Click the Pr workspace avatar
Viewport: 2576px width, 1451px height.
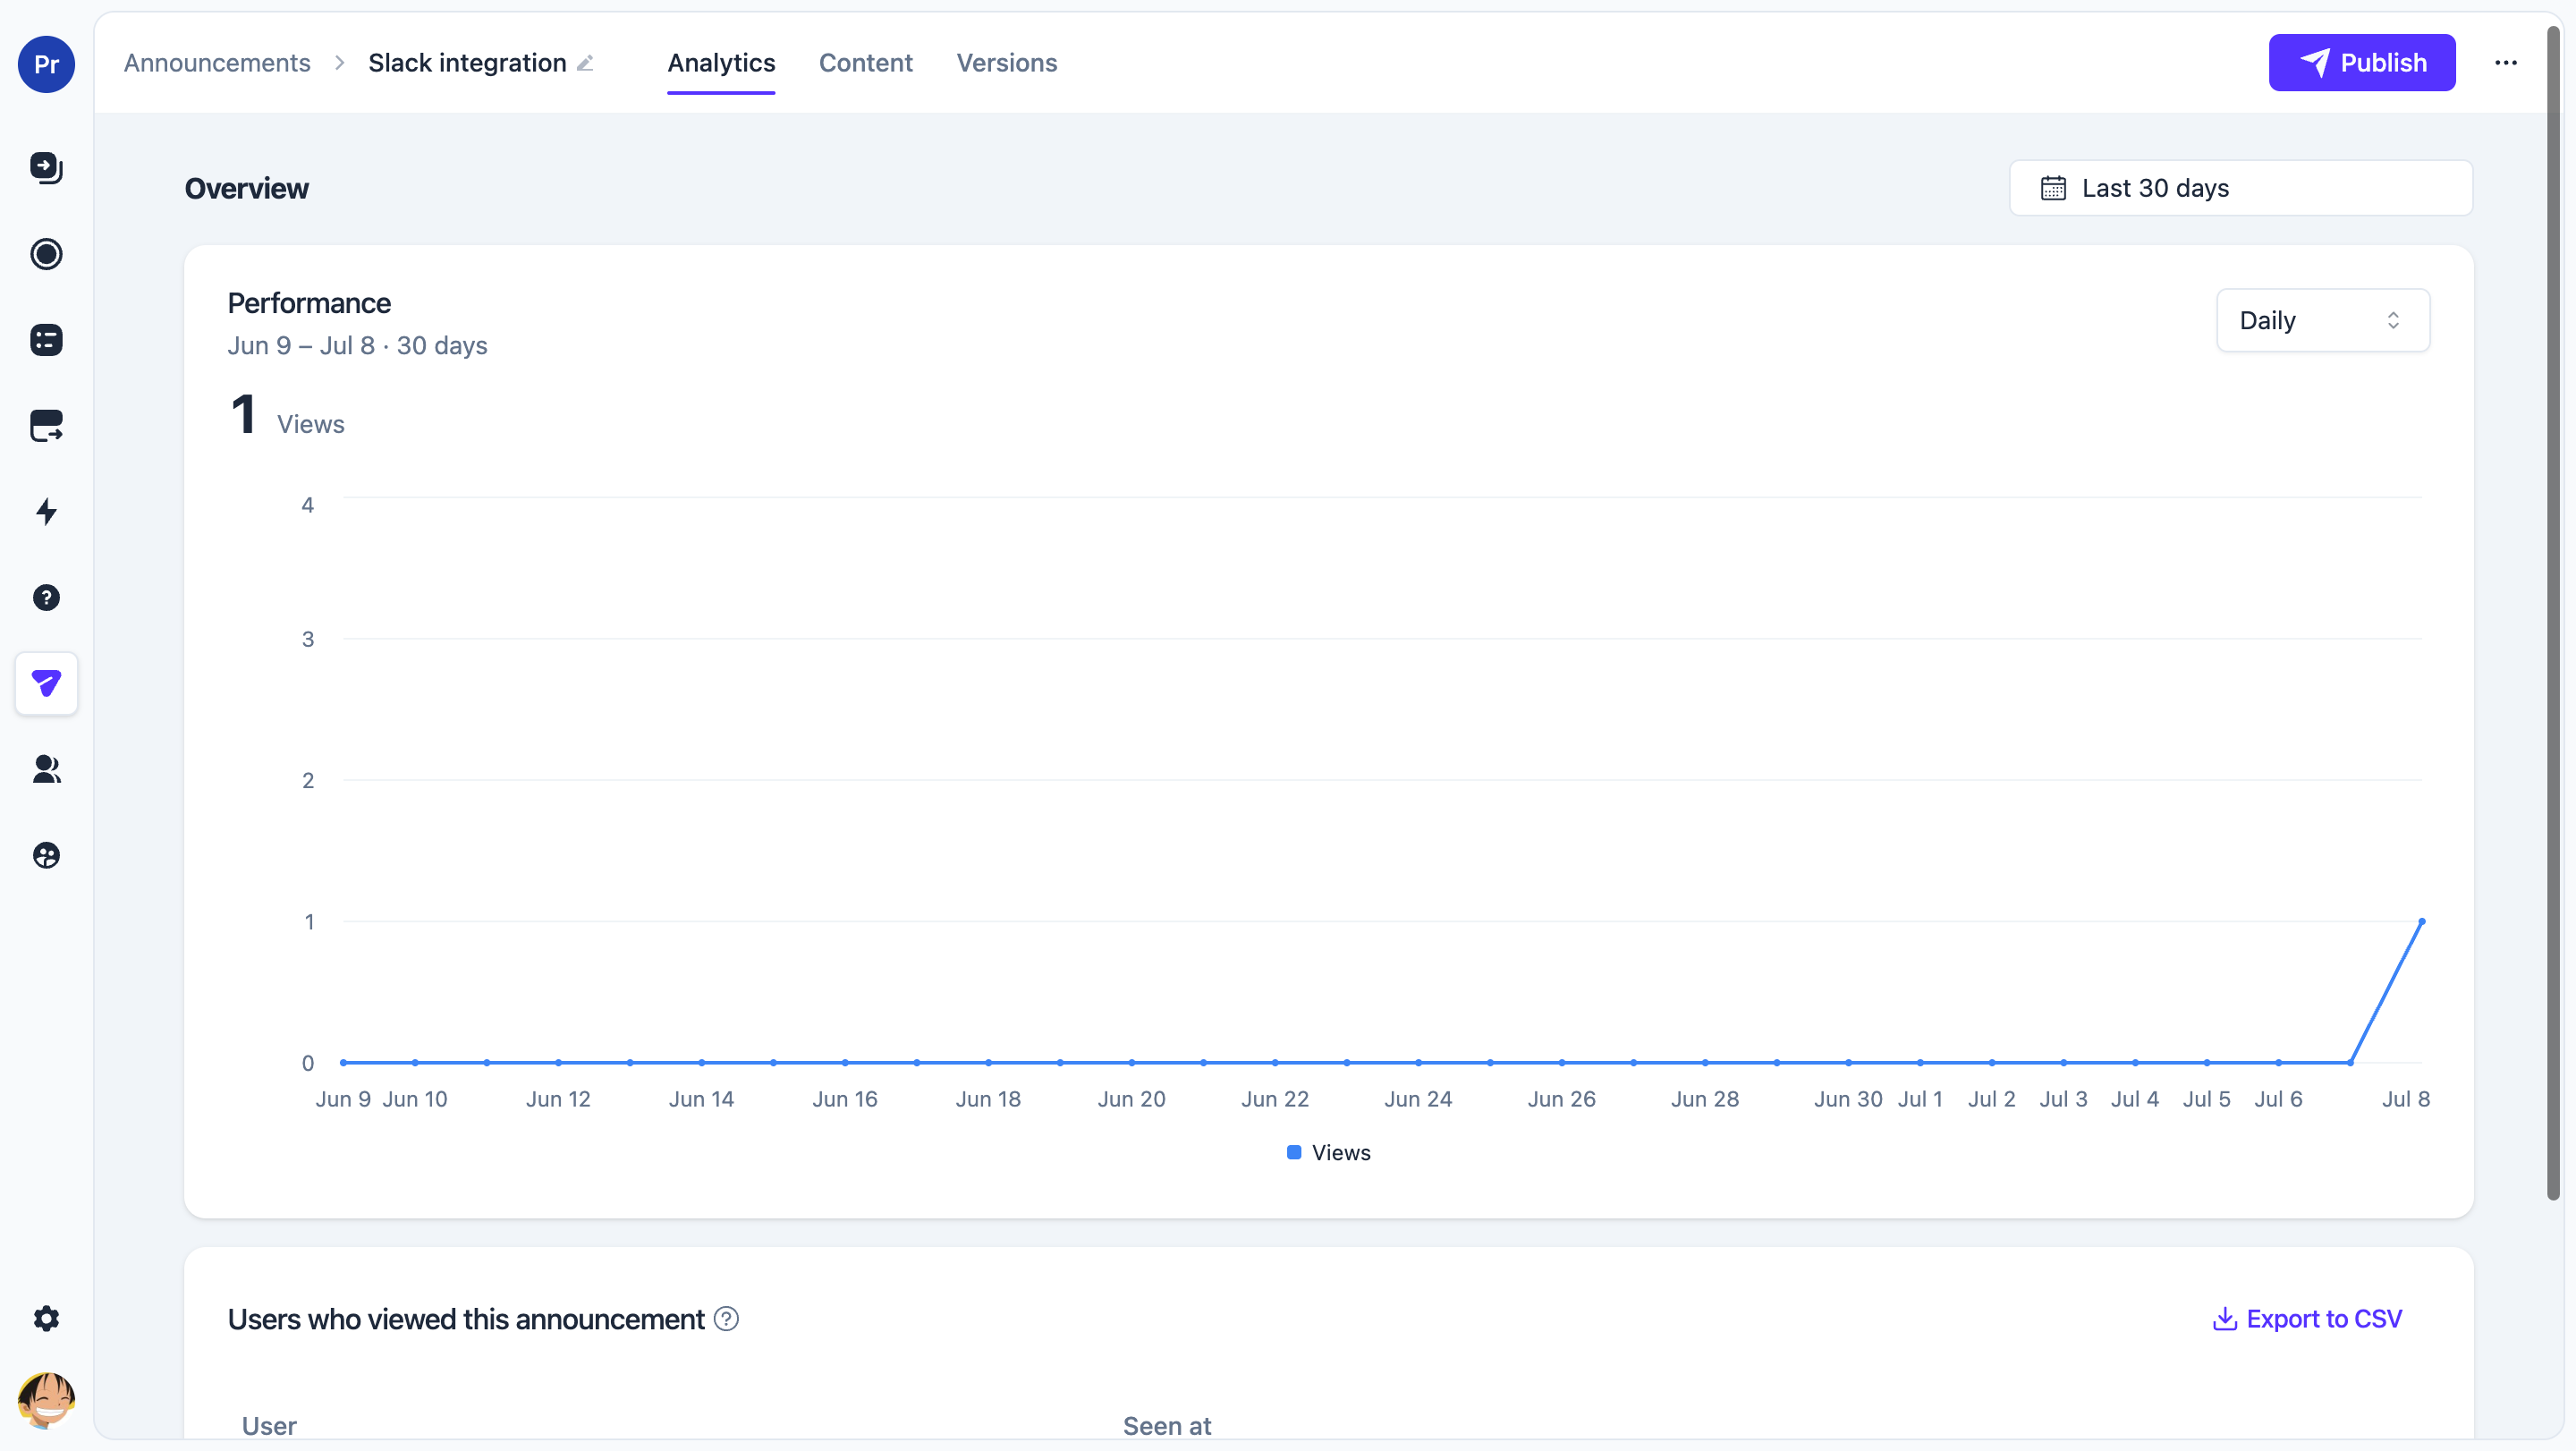46,64
